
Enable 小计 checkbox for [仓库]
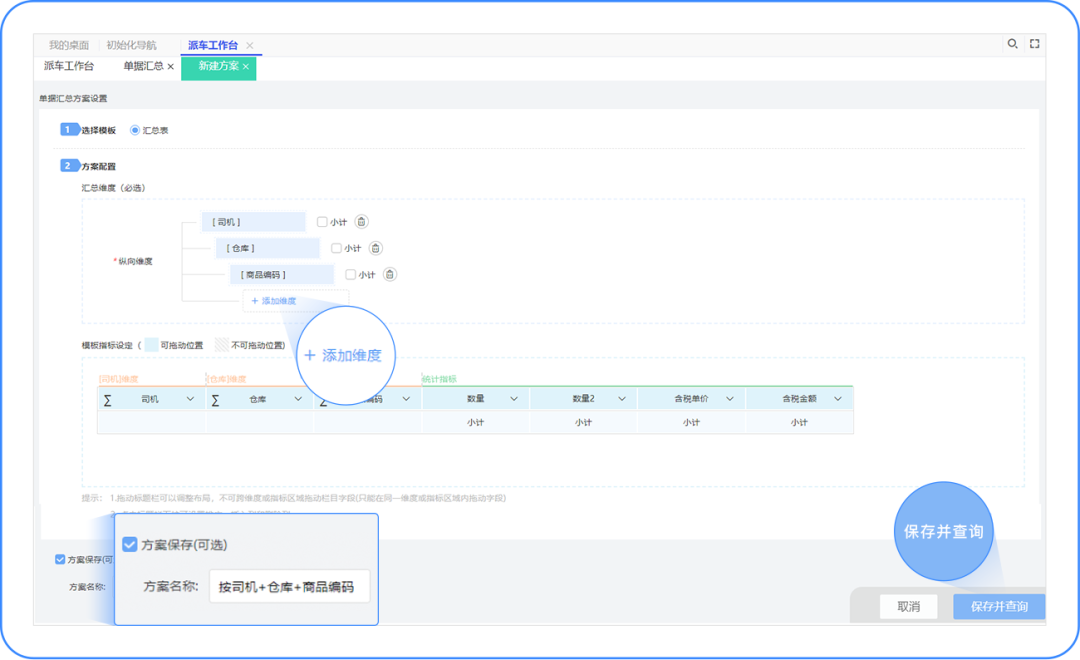tap(336, 248)
